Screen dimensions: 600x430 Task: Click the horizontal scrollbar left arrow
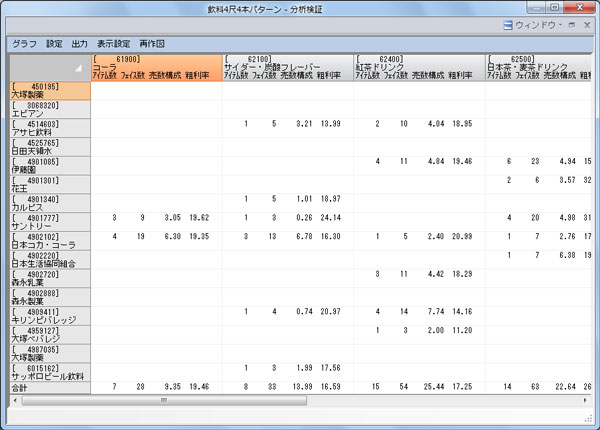tap(15, 401)
